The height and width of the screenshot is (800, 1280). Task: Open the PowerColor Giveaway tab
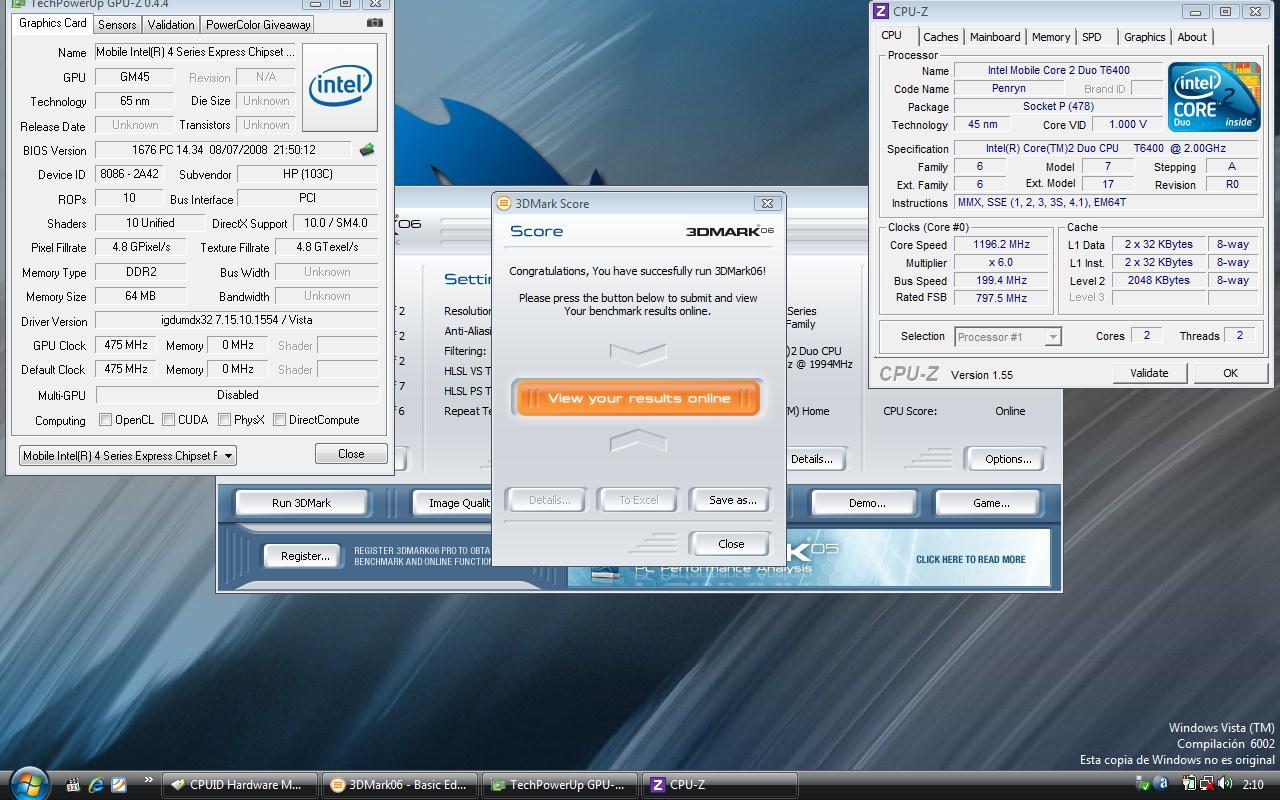pyautogui.click(x=258, y=25)
